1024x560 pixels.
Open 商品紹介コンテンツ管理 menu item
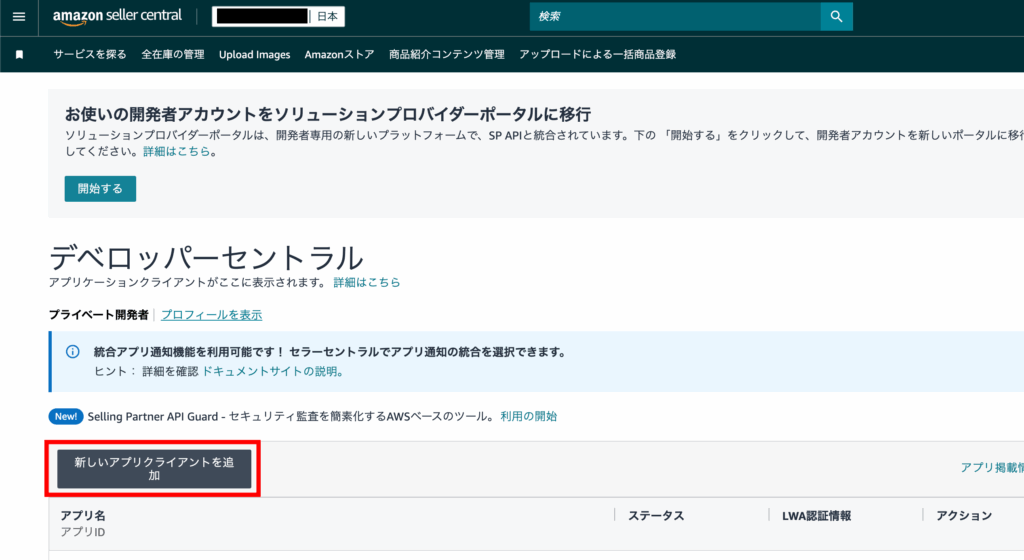pos(447,55)
